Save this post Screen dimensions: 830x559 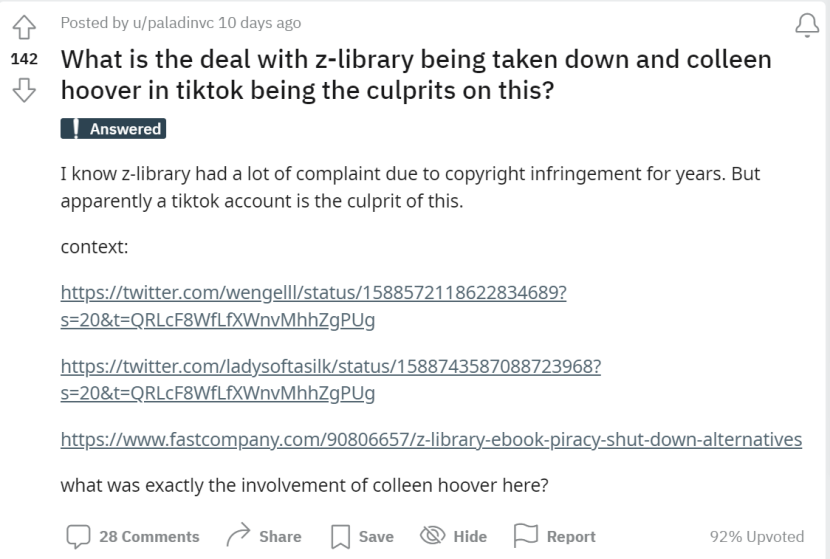pyautogui.click(x=375, y=537)
